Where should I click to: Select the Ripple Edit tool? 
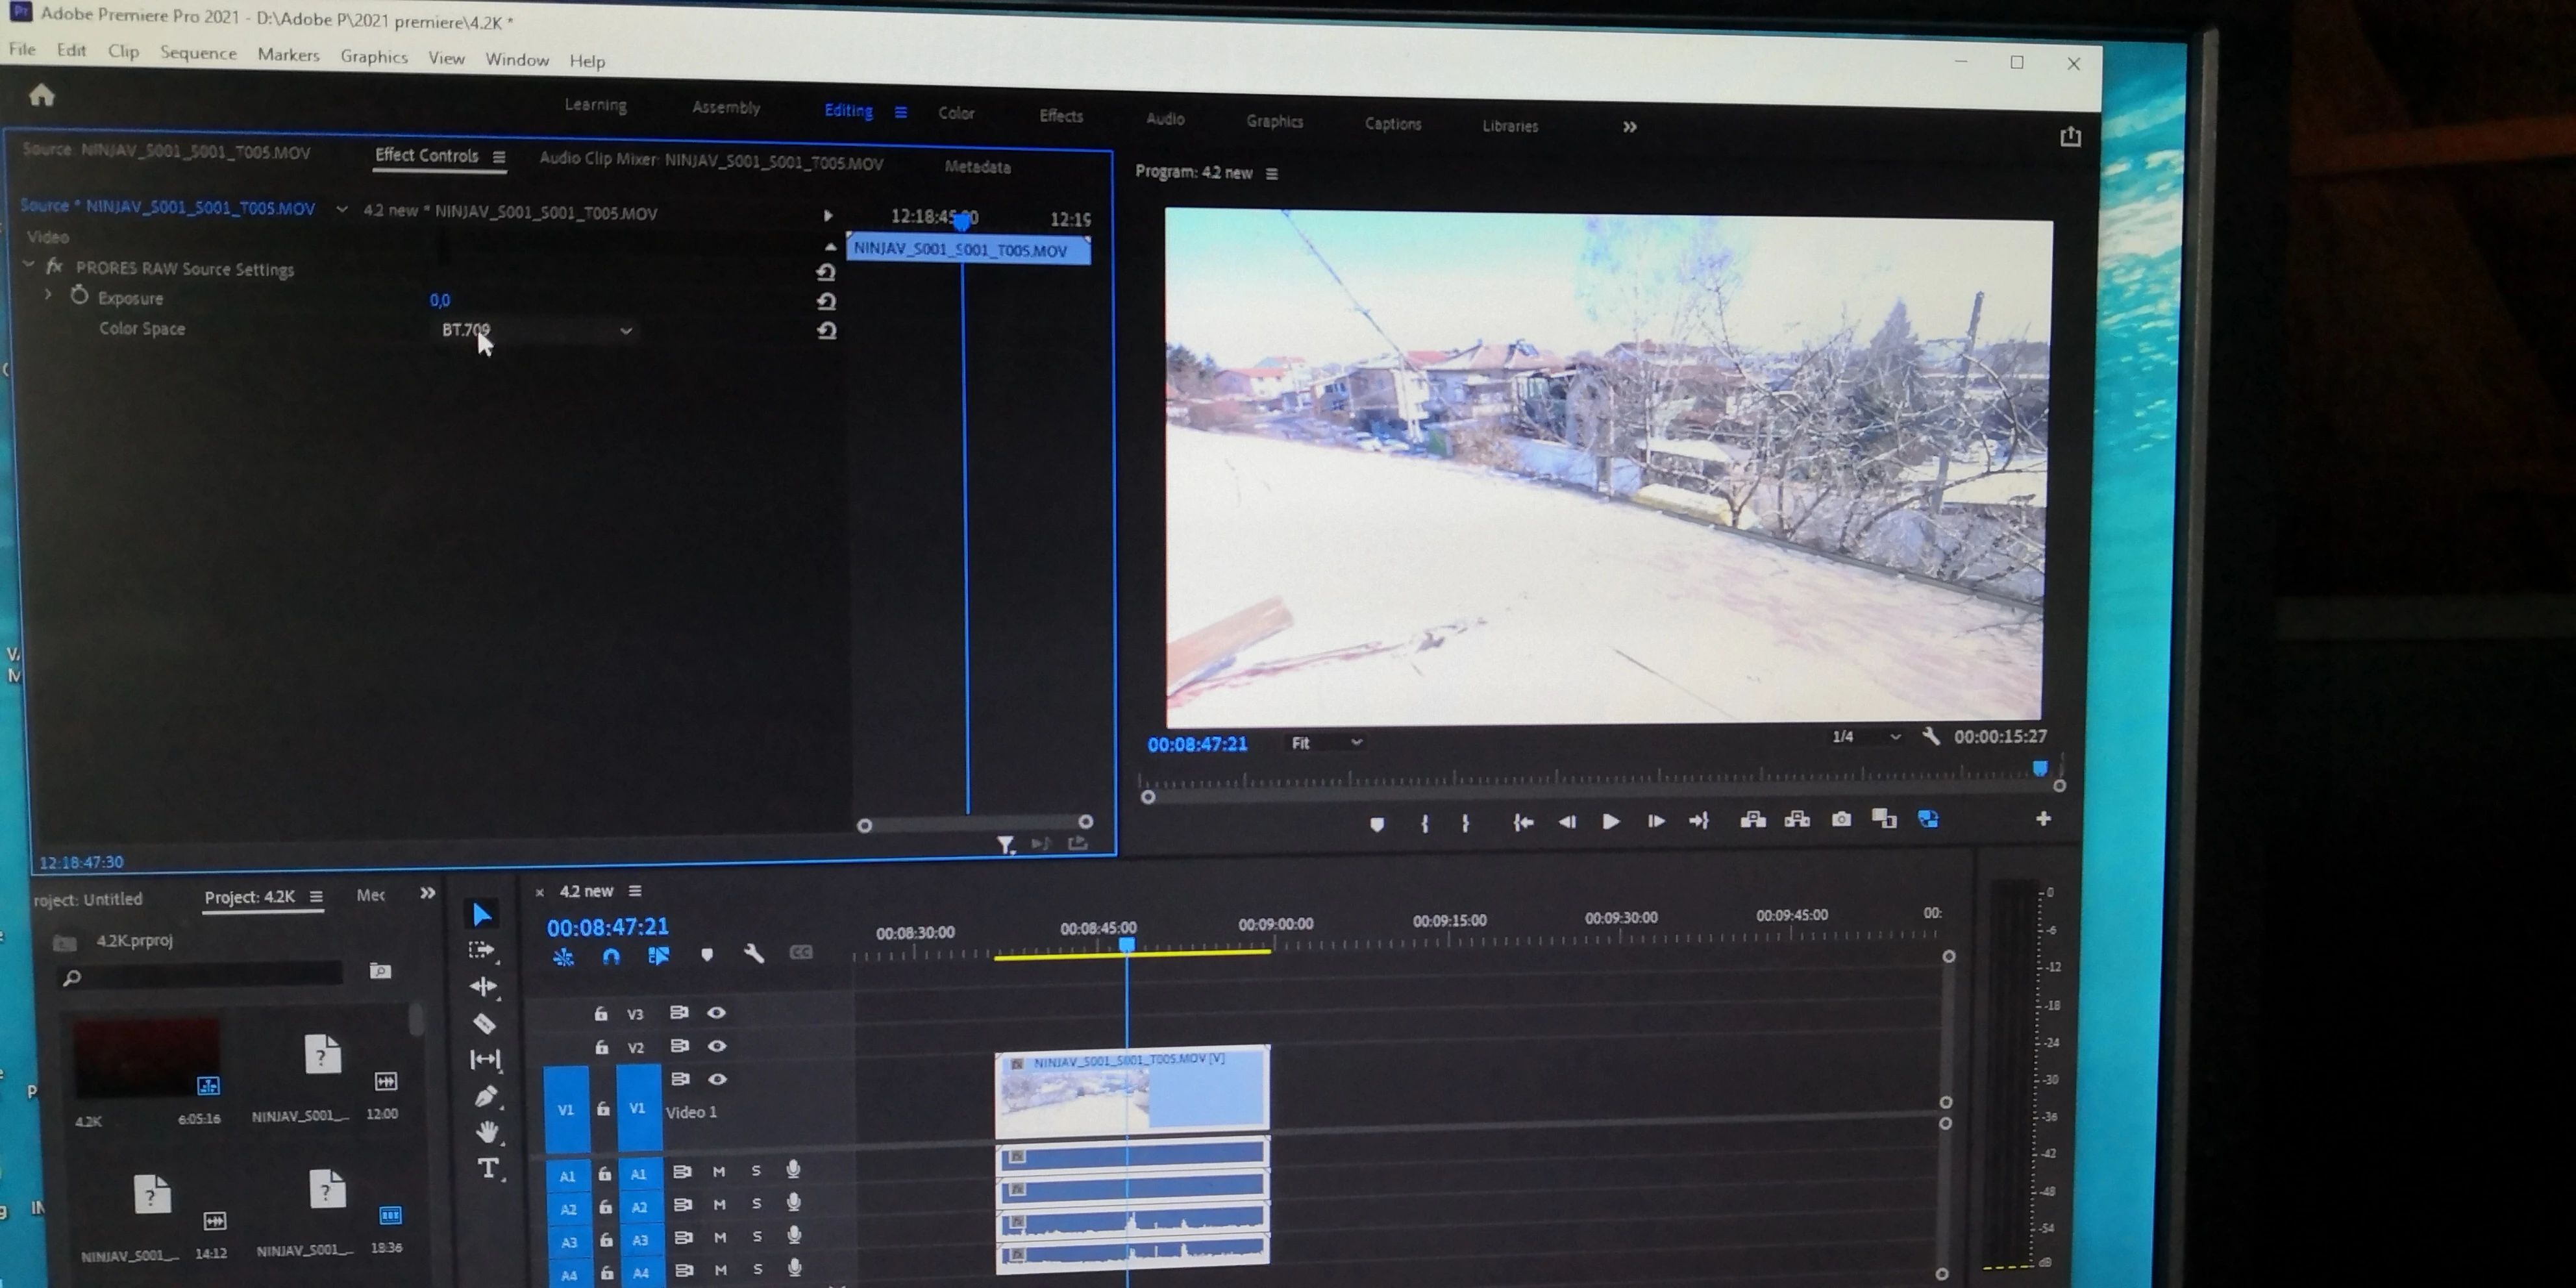(483, 986)
